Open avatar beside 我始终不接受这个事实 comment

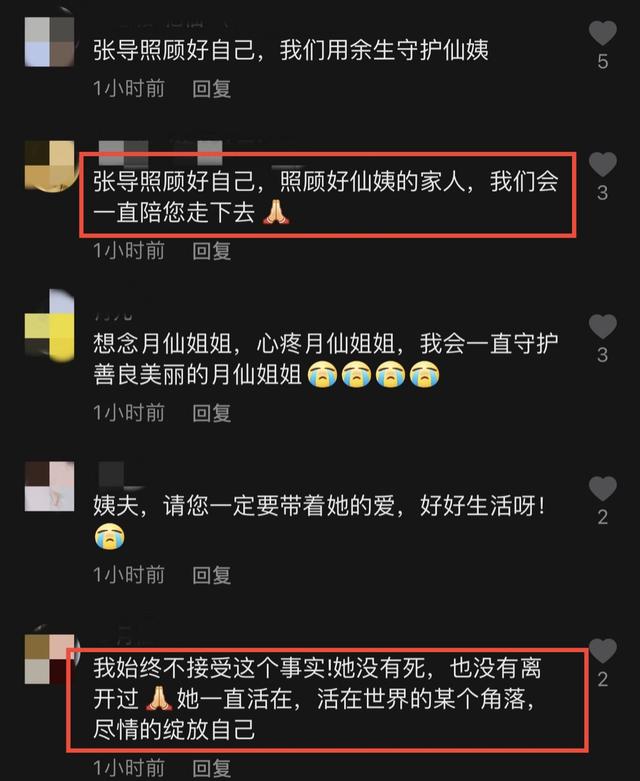49,658
